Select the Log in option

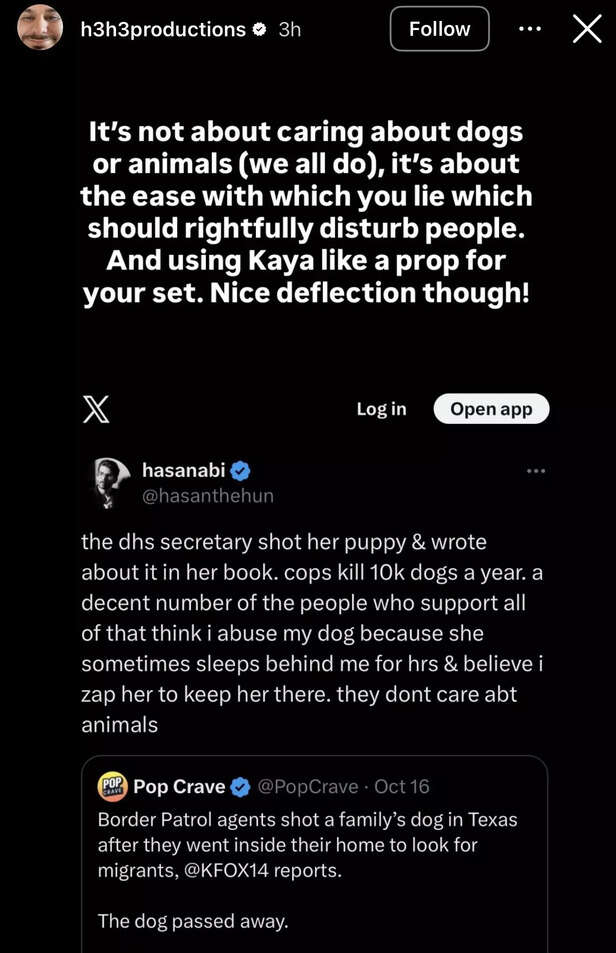381,408
